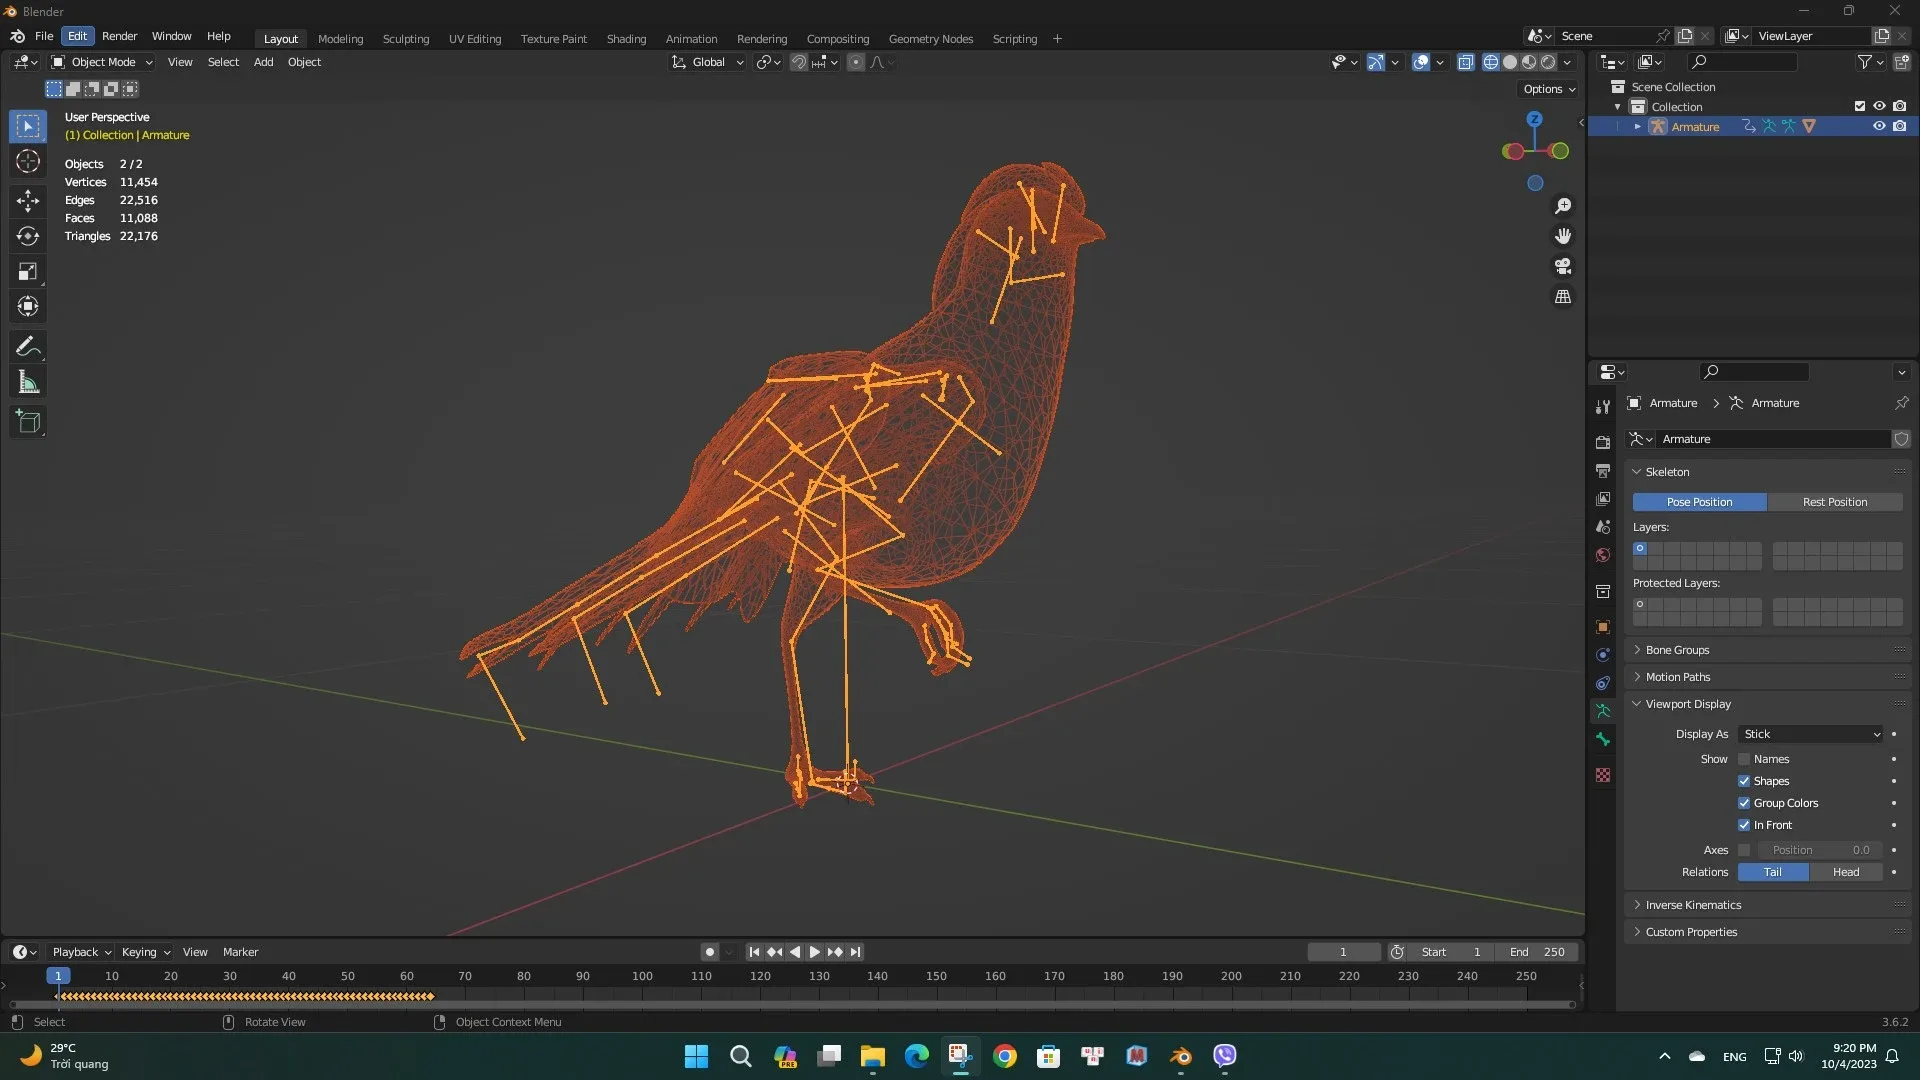Viewport: 1920px width, 1080px height.
Task: Expand the Armature outliner item
Action: coord(1637,126)
